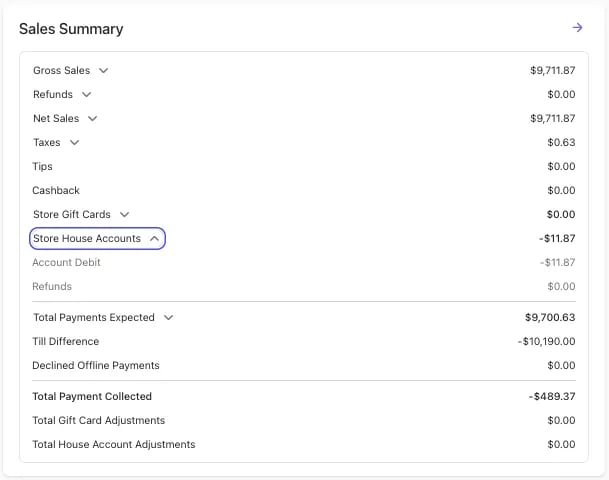Select the Taxes row label
The height and width of the screenshot is (480, 609).
[x=47, y=143]
